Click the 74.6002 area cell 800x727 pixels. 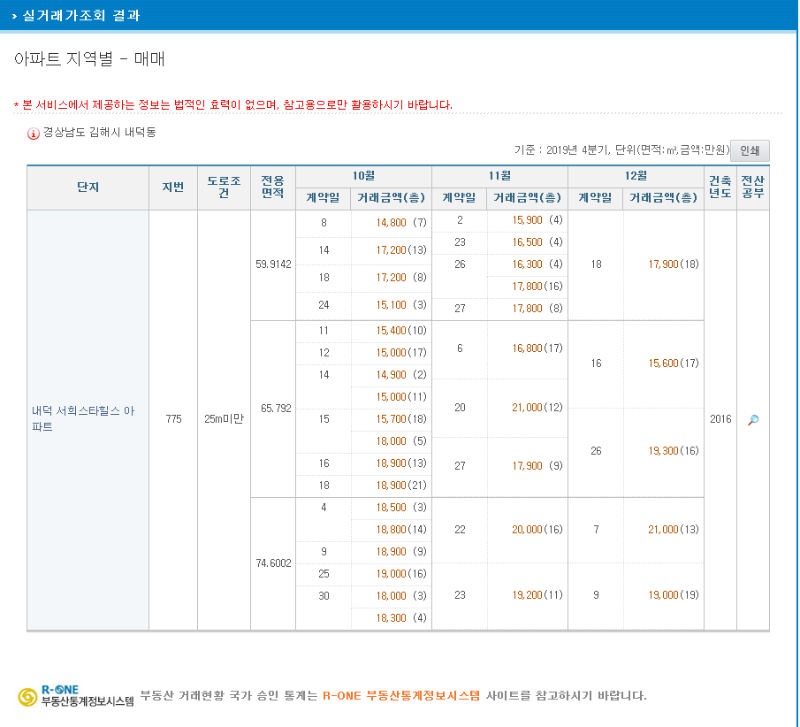273,563
